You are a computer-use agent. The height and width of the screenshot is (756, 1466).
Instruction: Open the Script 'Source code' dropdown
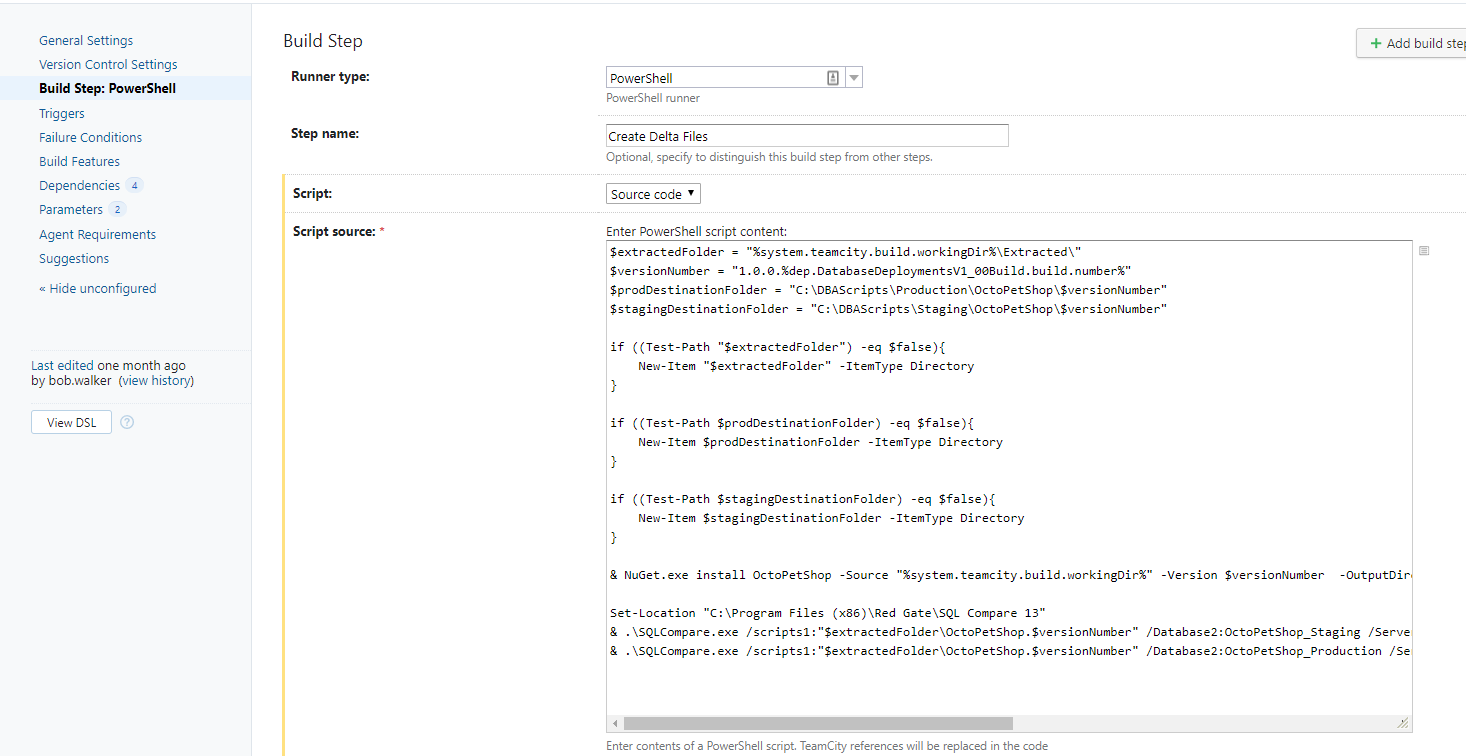654,194
